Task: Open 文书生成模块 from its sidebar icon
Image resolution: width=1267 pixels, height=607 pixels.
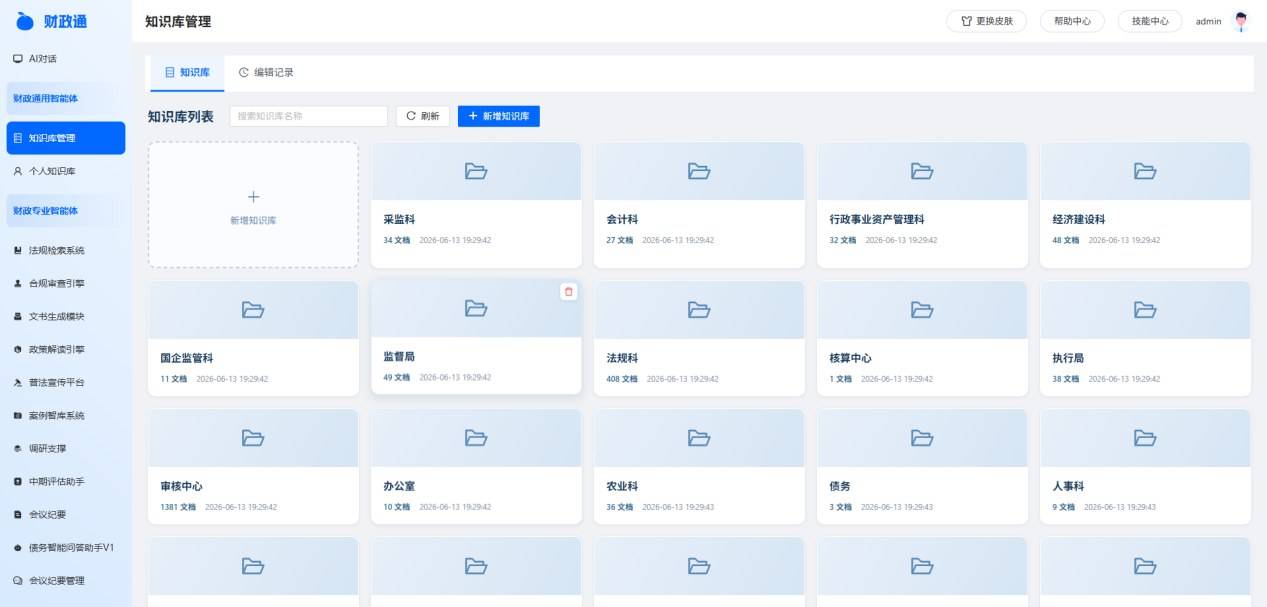Action: (17, 316)
